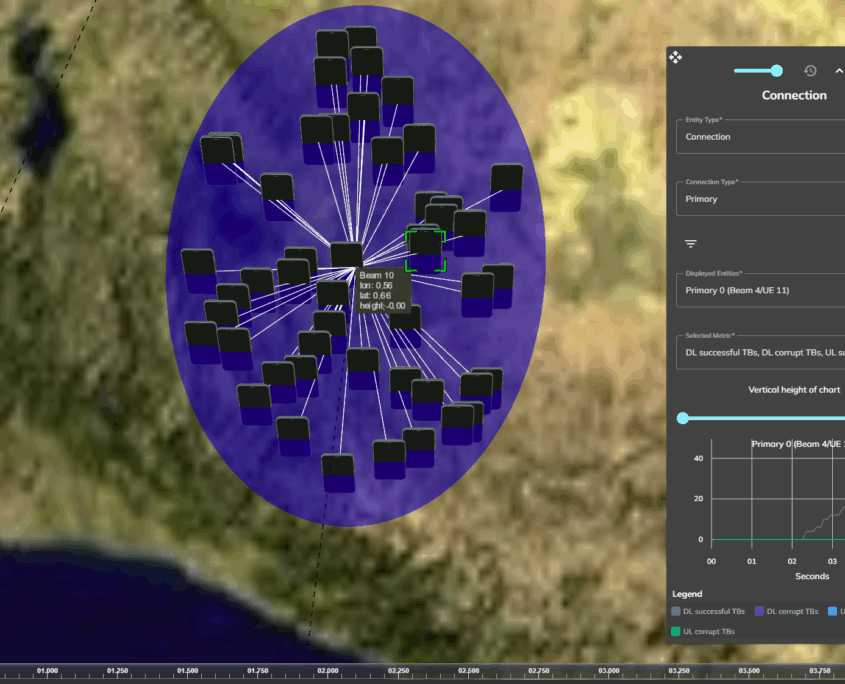
Task: Jump to the 02.000 timeline marker
Action: pyautogui.click(x=328, y=671)
